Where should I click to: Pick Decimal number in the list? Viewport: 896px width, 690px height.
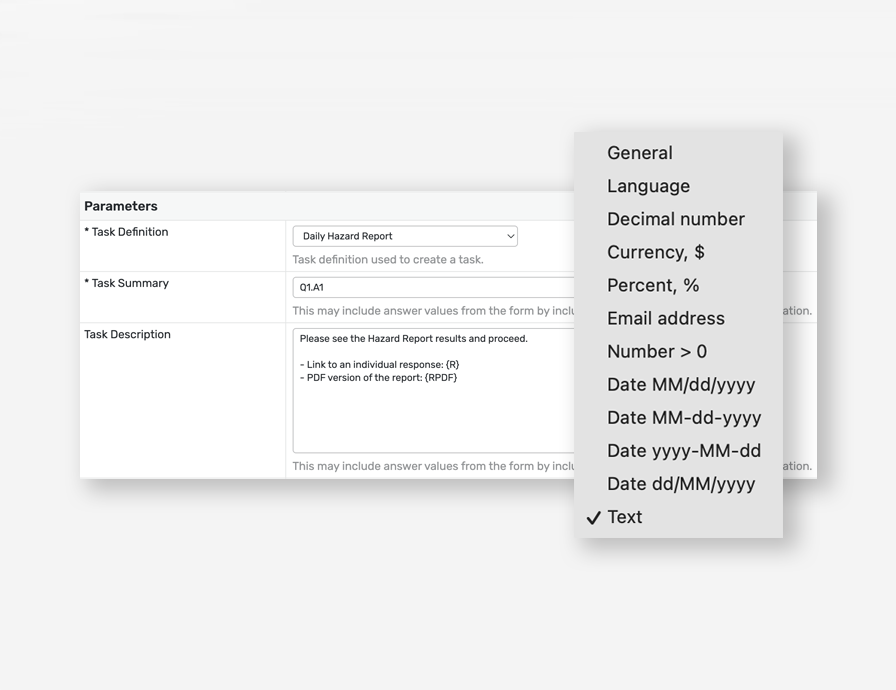tap(675, 219)
